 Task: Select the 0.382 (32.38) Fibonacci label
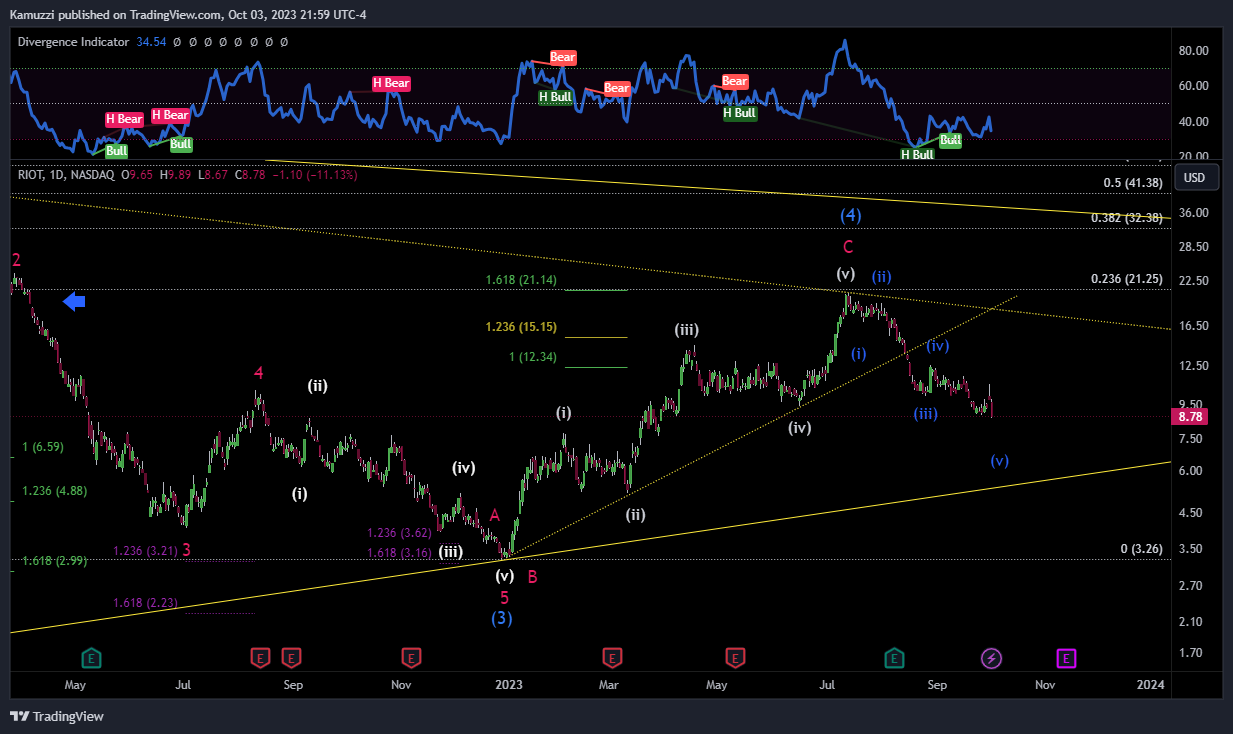1125,217
